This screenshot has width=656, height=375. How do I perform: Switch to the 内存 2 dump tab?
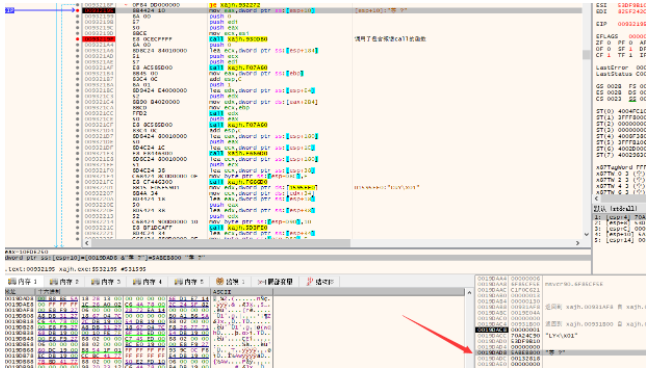point(64,282)
